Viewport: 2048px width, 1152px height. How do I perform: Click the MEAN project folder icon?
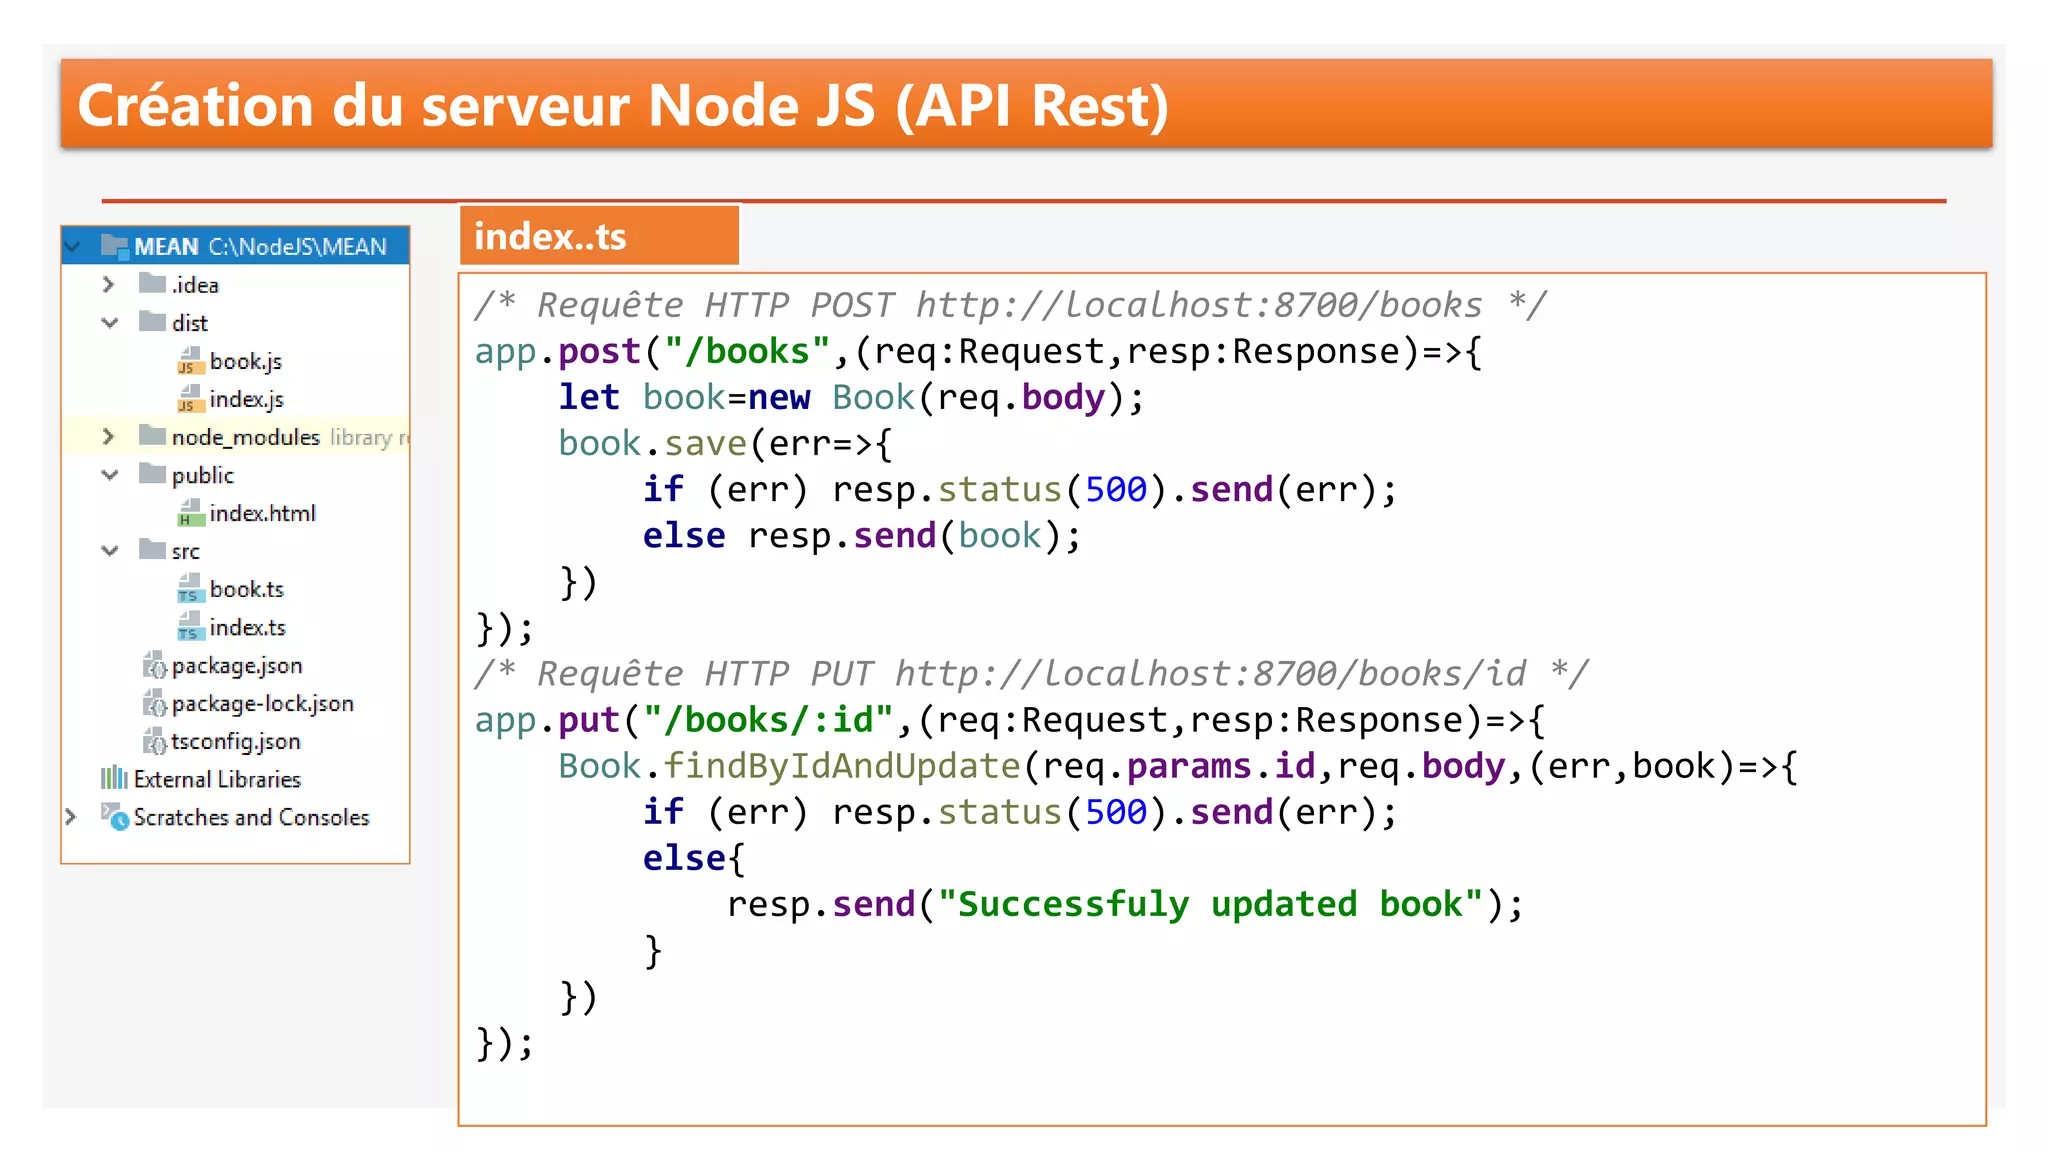pos(114,245)
